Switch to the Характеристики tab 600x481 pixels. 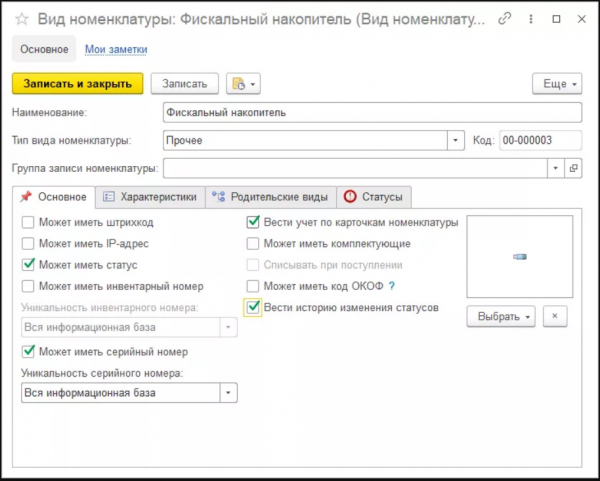pyautogui.click(x=150, y=197)
